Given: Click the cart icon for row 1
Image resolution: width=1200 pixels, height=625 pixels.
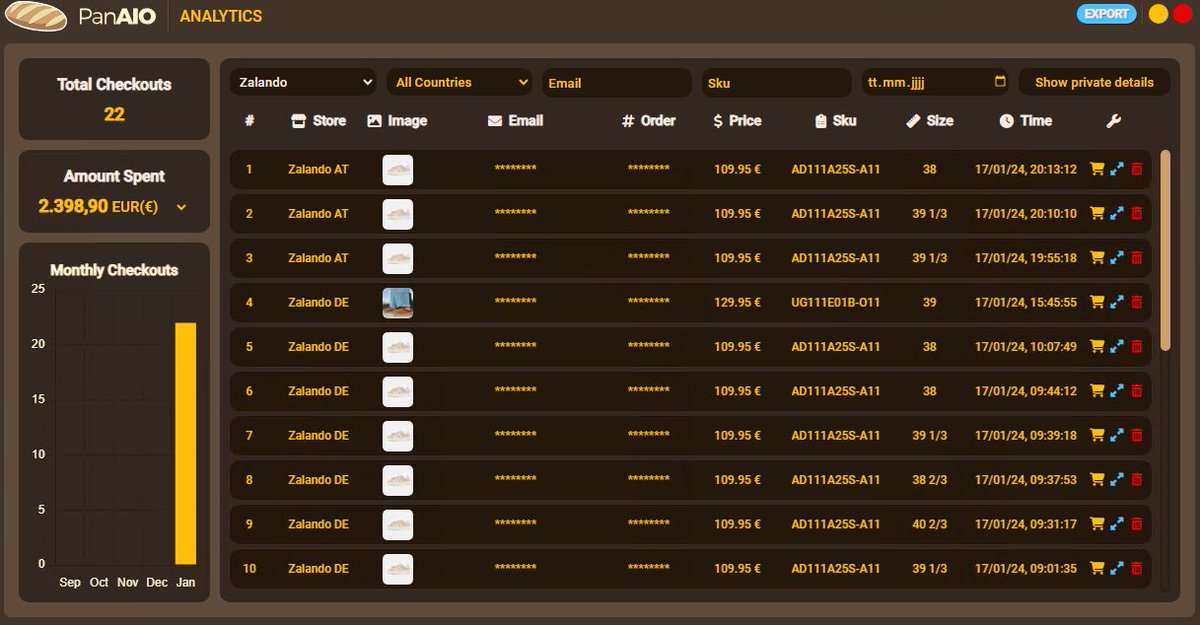Looking at the screenshot, I should click(x=1097, y=170).
